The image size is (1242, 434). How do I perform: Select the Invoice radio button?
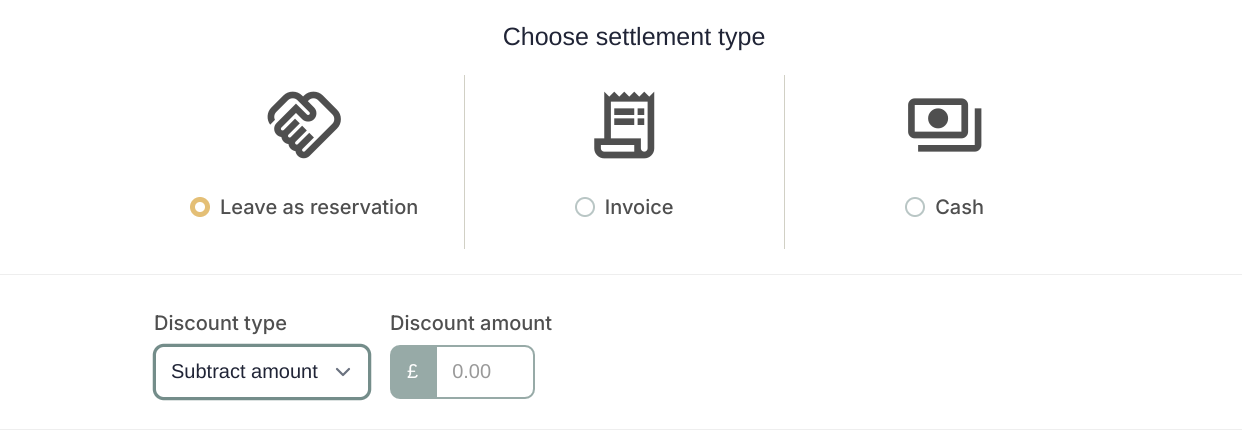click(585, 207)
